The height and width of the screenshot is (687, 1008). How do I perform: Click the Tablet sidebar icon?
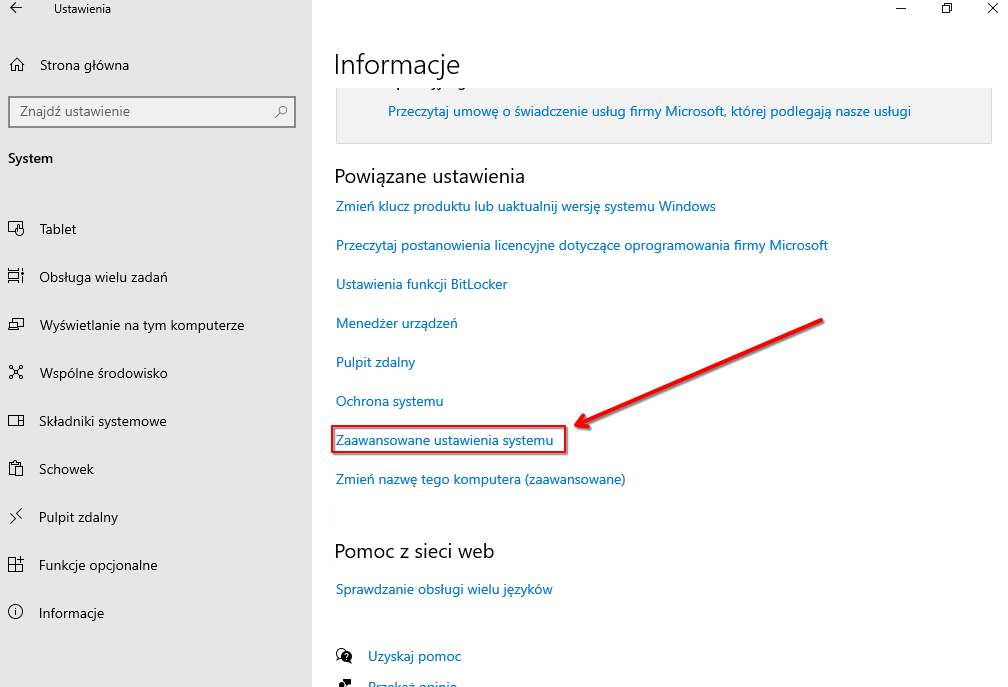tap(16, 229)
